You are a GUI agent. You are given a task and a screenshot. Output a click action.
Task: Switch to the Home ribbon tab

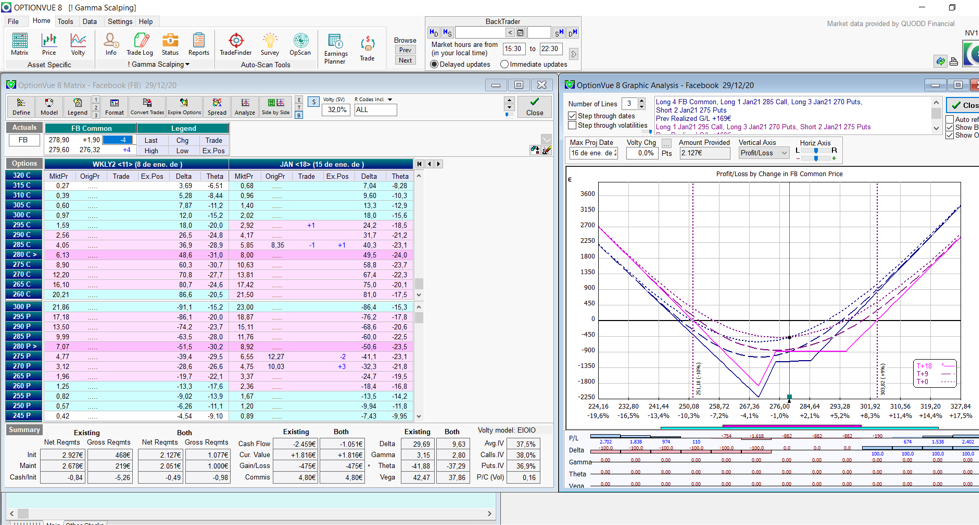click(41, 21)
